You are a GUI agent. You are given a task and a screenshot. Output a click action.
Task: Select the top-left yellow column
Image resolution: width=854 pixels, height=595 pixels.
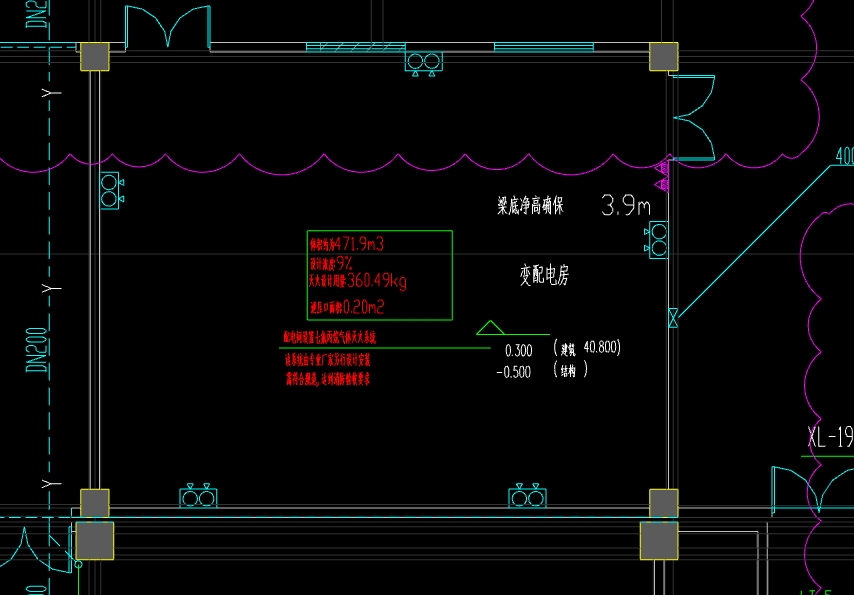pos(95,56)
